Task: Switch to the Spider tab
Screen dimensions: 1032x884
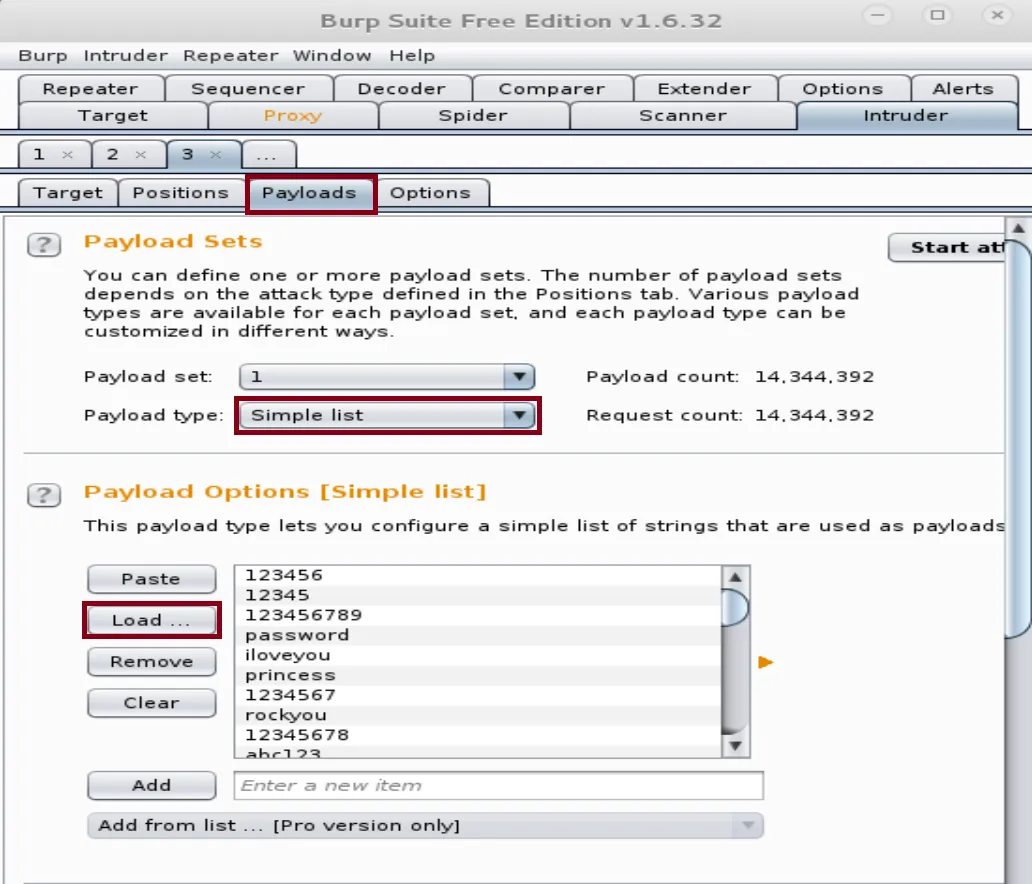Action: tap(473, 116)
